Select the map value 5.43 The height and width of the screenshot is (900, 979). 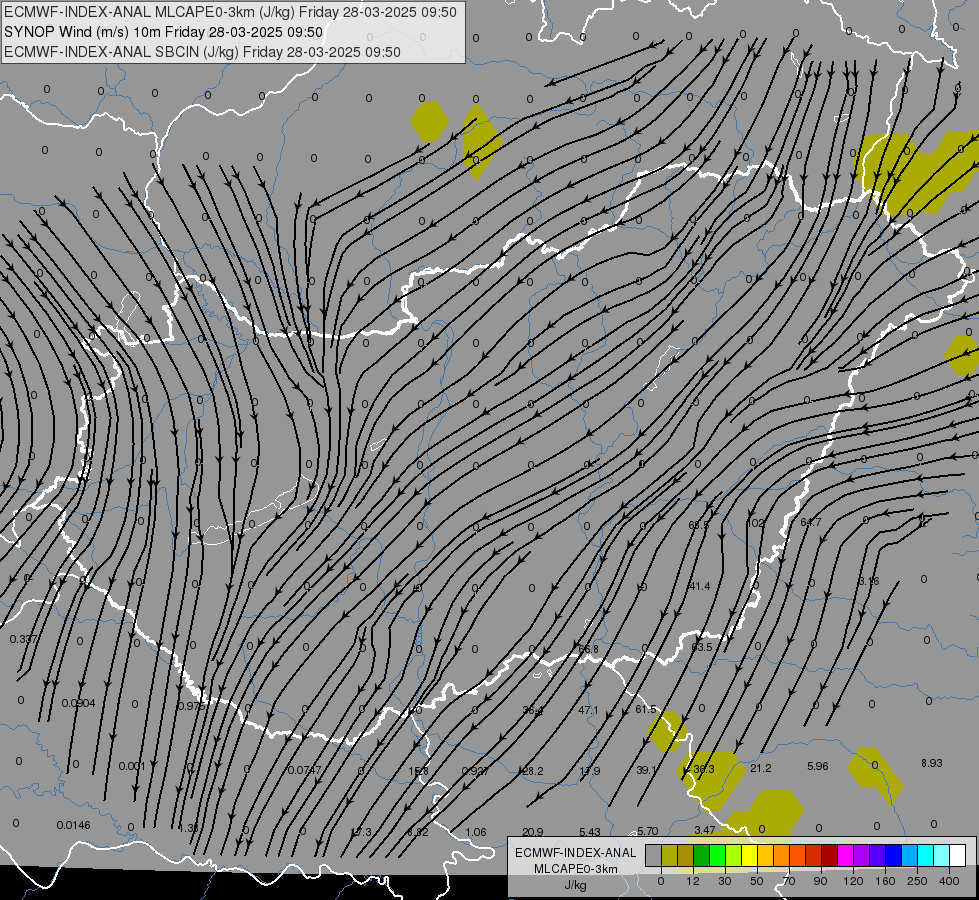(x=589, y=832)
